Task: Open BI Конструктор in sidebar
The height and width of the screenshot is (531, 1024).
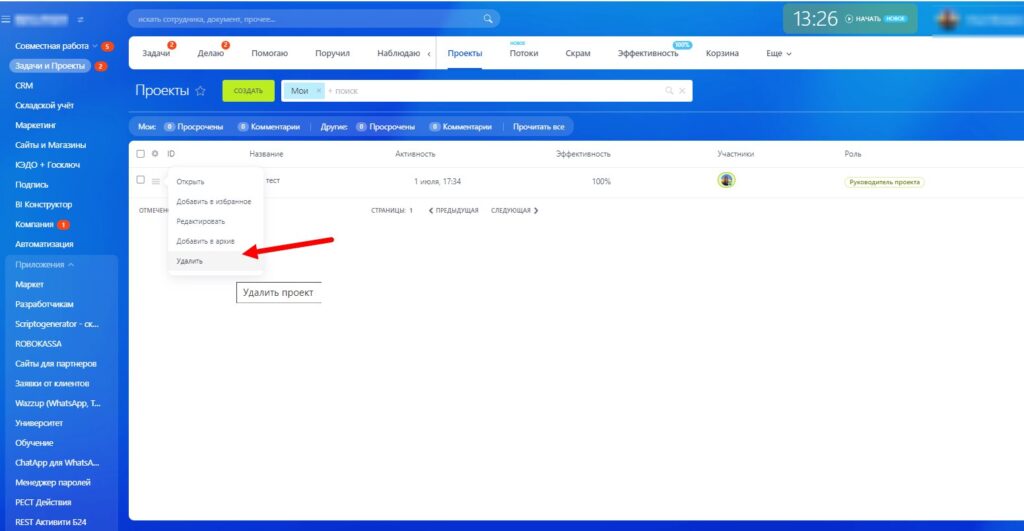Action: pos(44,204)
